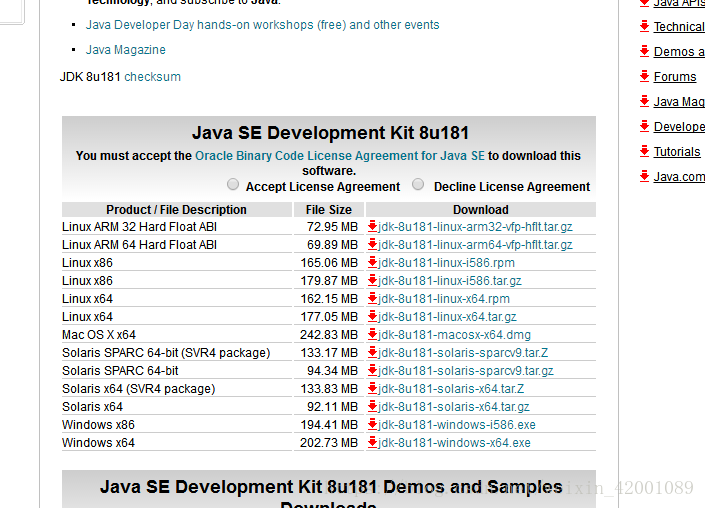Download jdk-8u181-linux-i586.tar.gz file link
Screen dimensions: 705x508
pos(450,281)
